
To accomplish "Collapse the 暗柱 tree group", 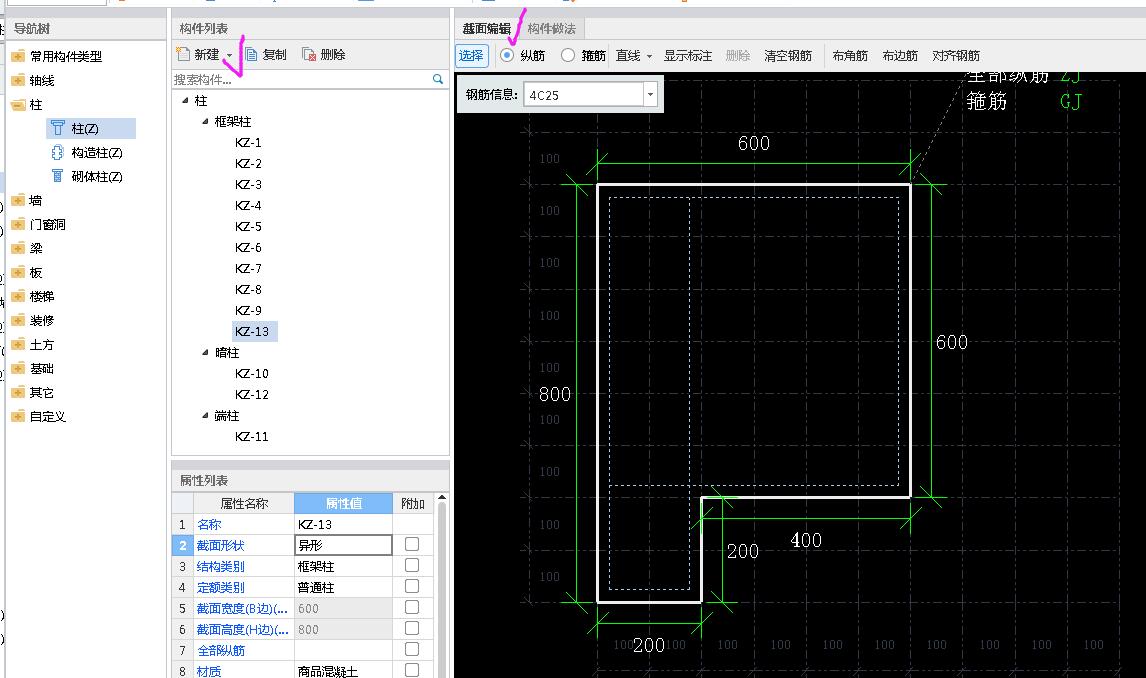I will click(x=205, y=352).
